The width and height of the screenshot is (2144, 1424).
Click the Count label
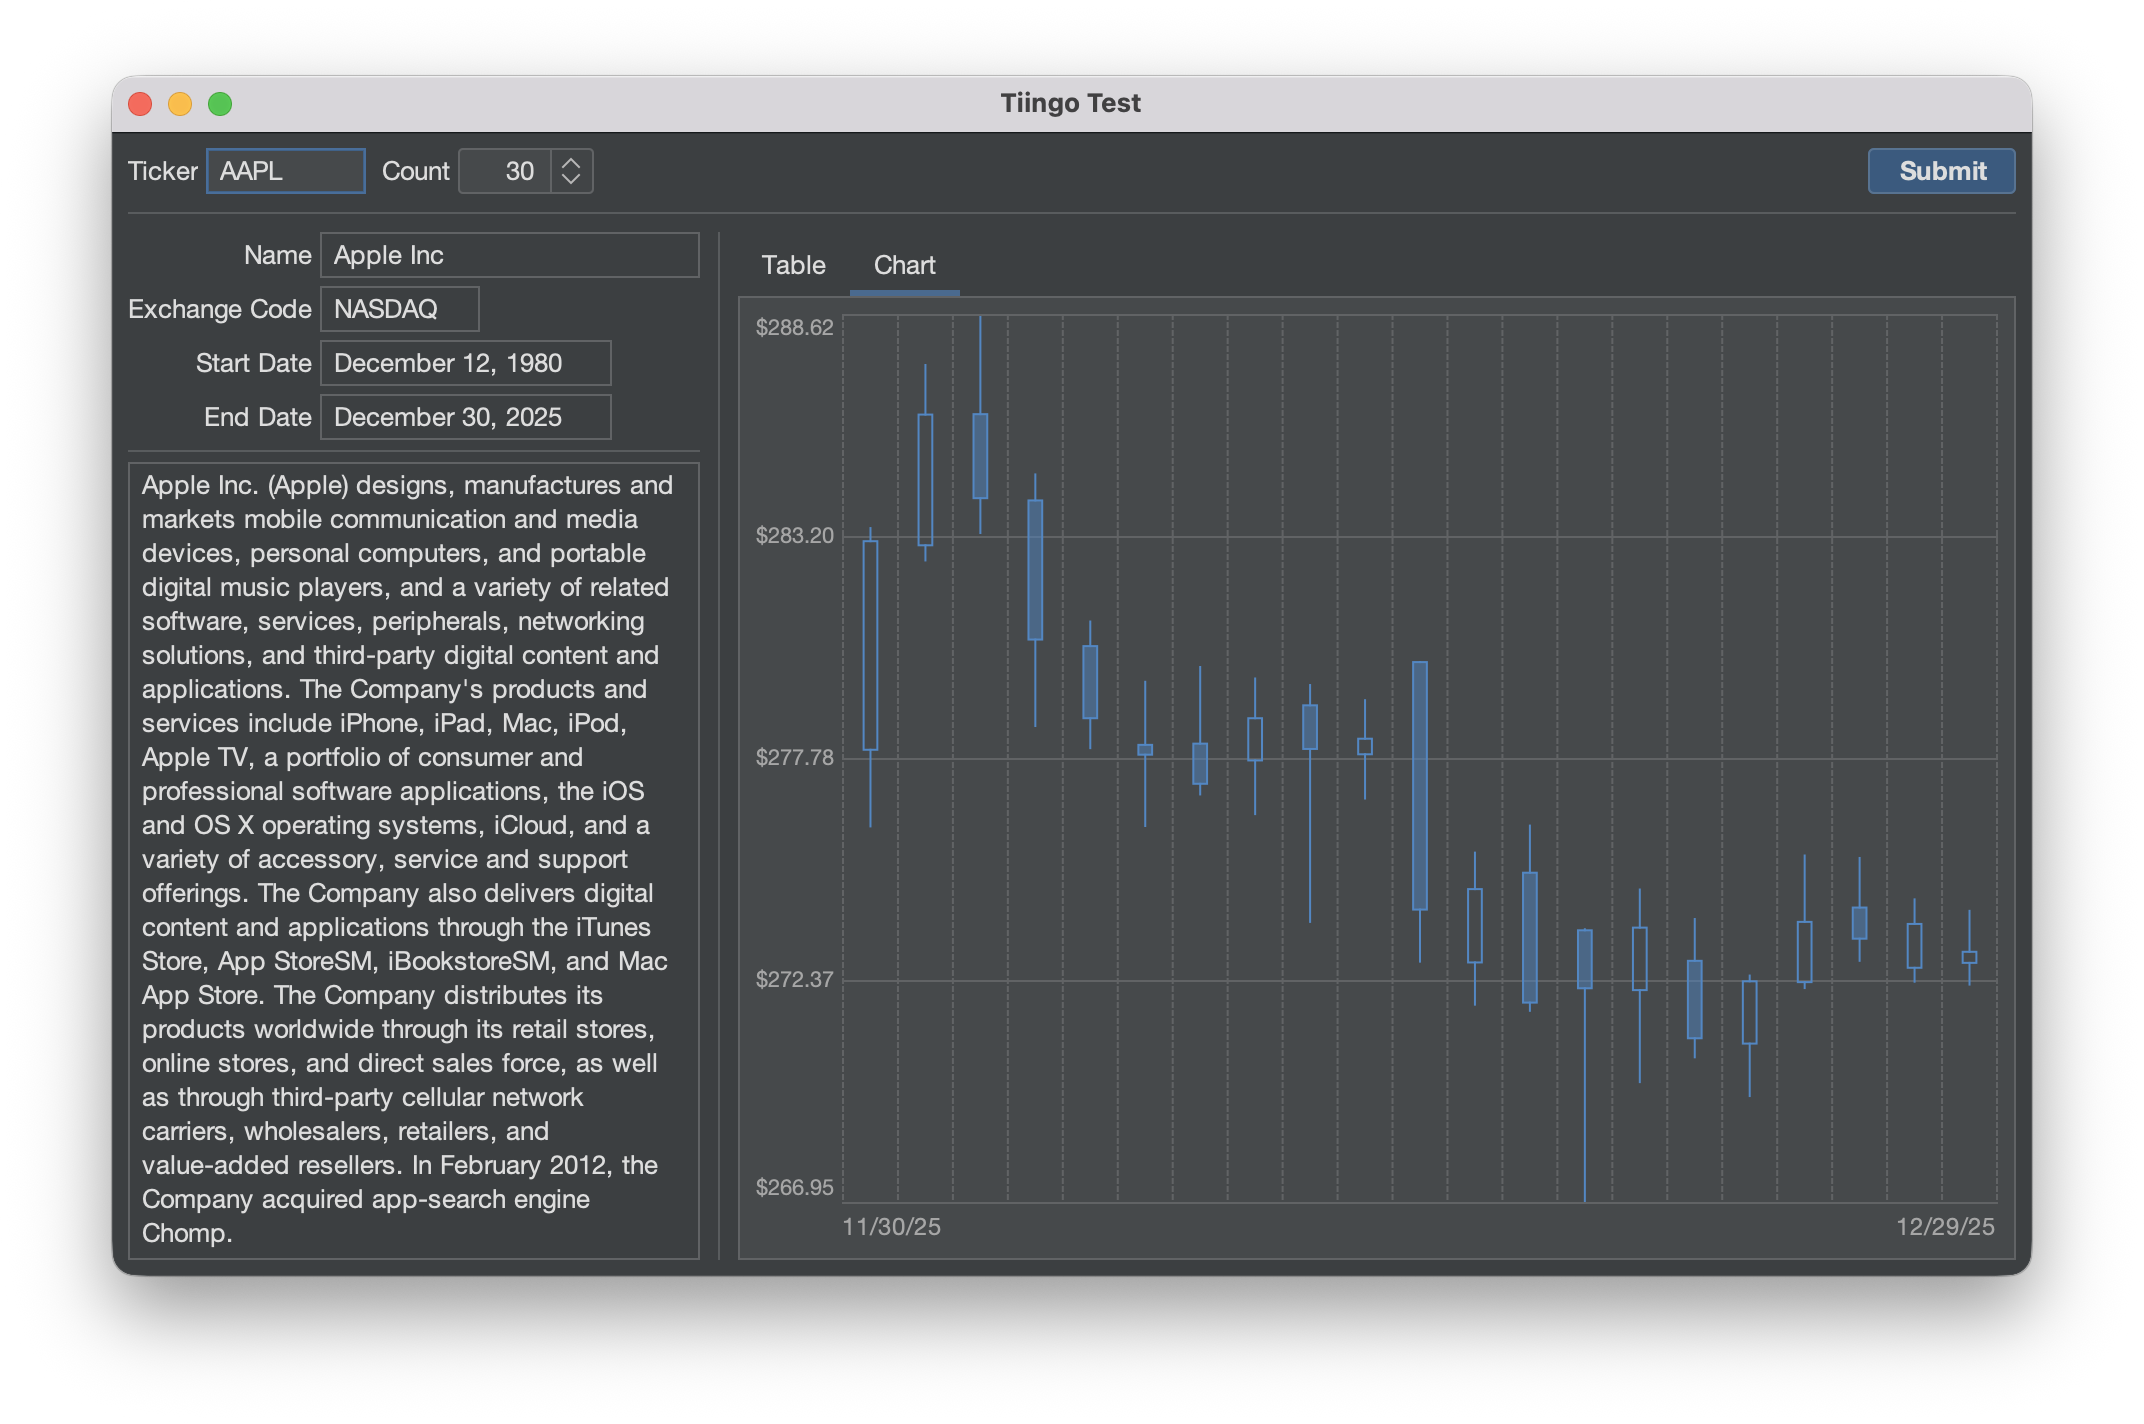[x=415, y=171]
